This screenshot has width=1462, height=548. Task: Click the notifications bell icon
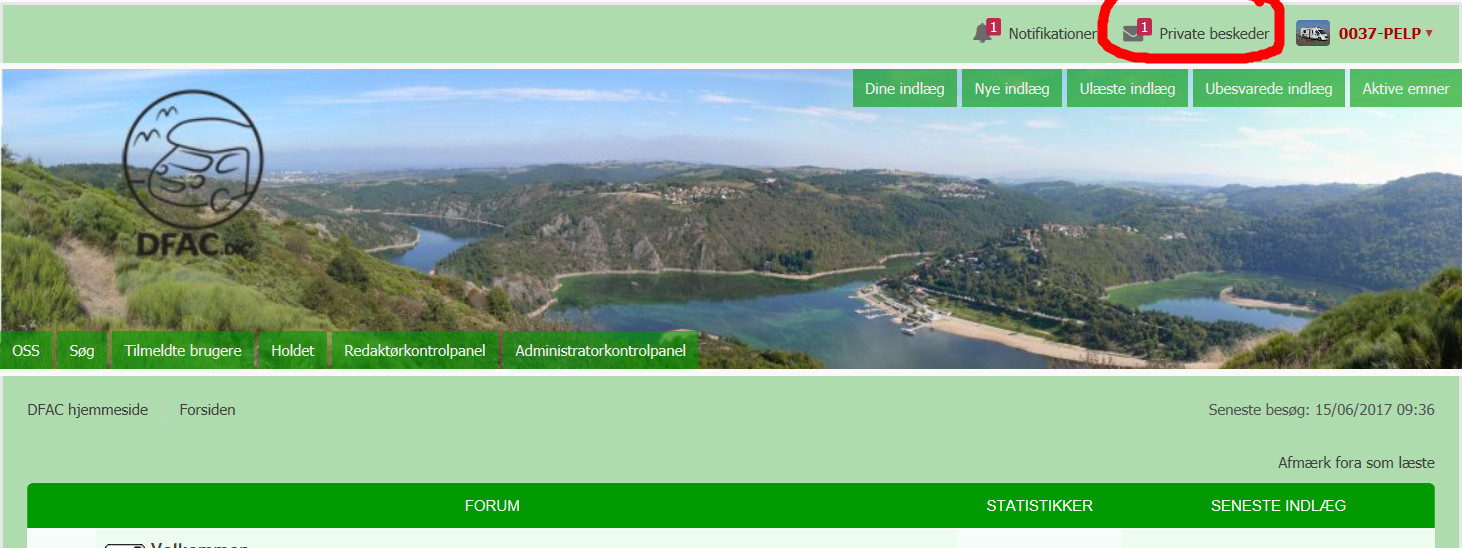click(981, 34)
